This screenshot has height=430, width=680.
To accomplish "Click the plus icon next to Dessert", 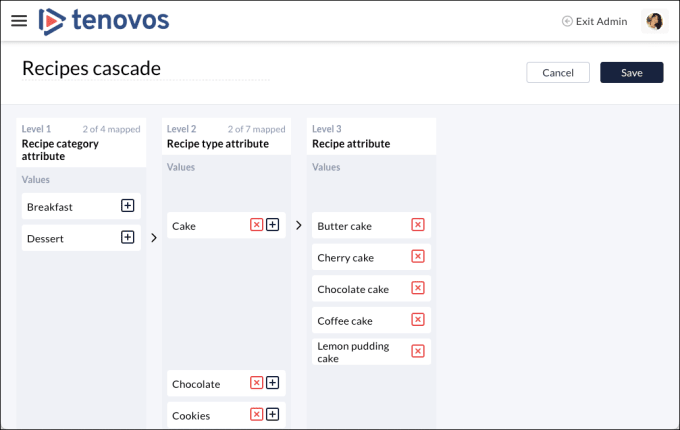I will (x=127, y=238).
